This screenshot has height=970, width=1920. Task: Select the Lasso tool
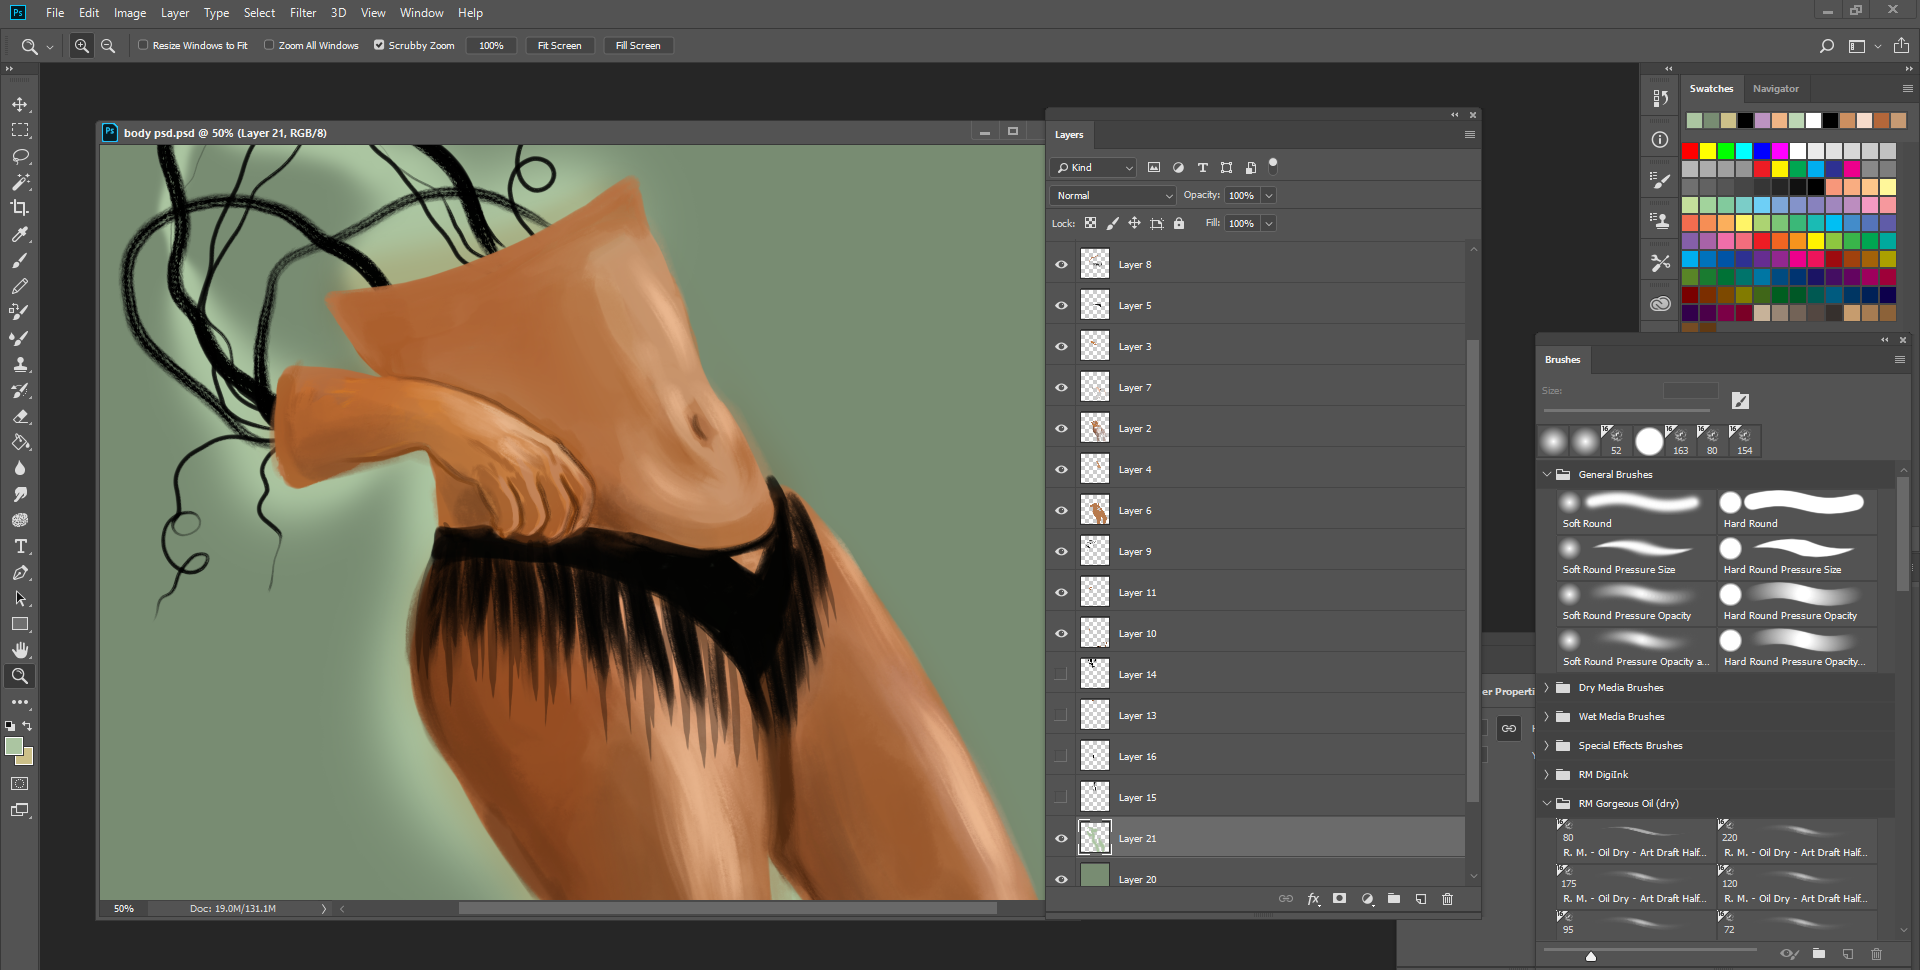pyautogui.click(x=20, y=157)
